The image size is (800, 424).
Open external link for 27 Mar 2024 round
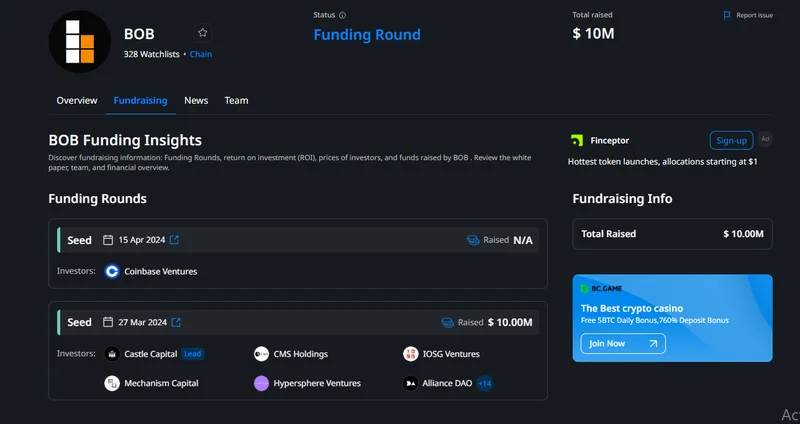(x=176, y=322)
